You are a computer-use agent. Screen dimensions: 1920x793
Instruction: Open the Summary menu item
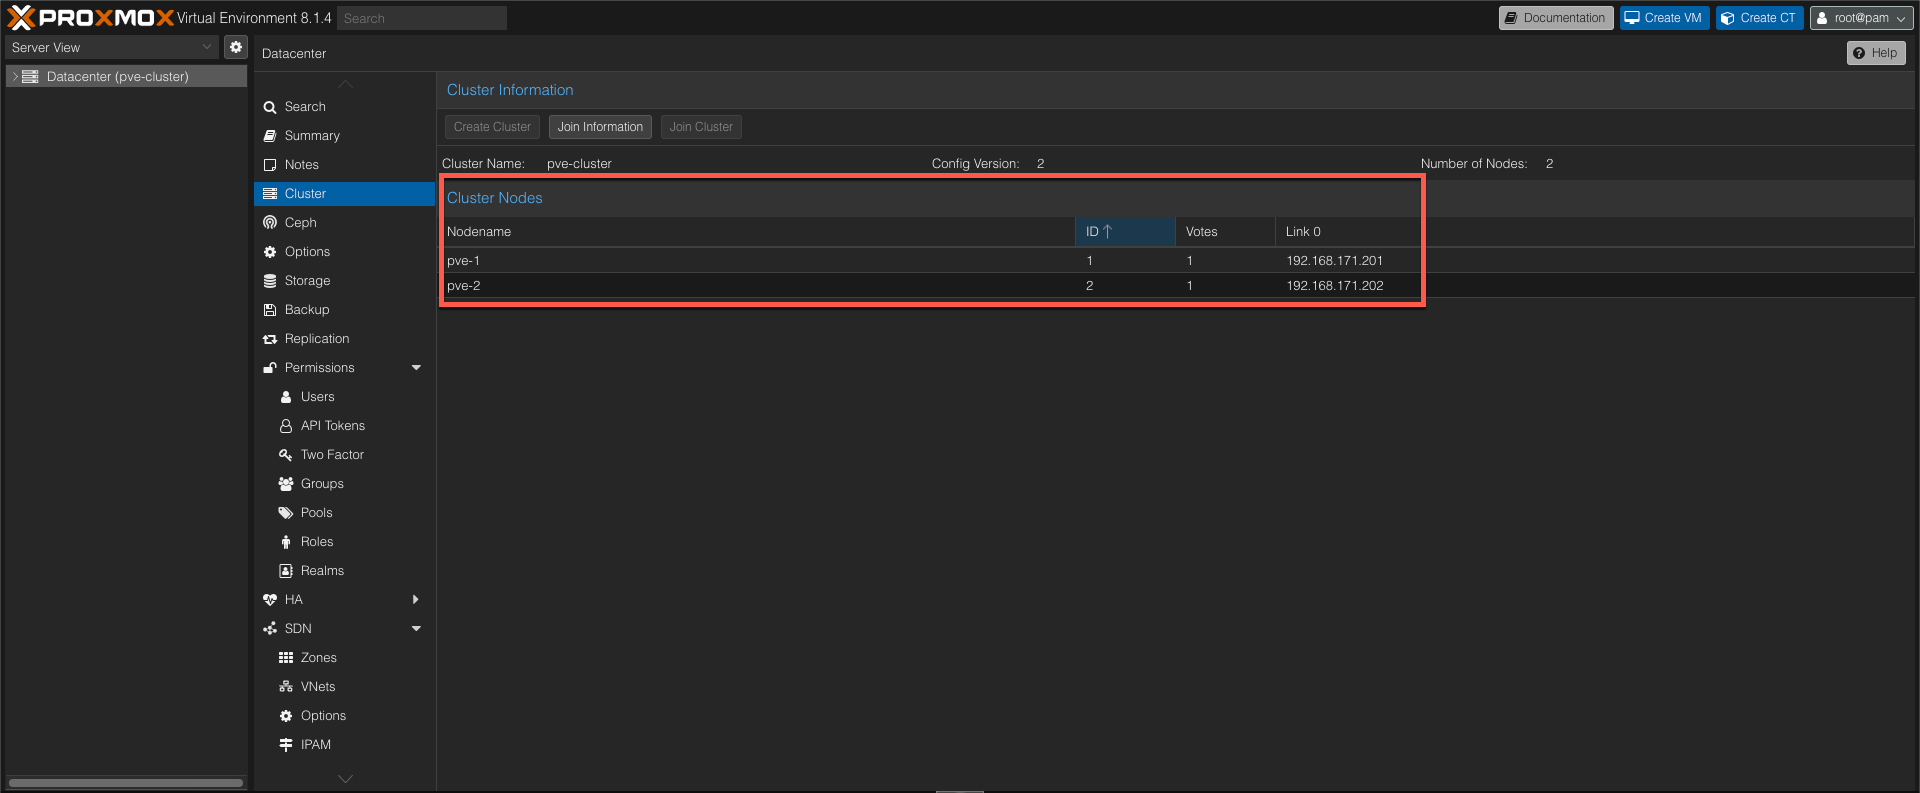tap(345, 136)
